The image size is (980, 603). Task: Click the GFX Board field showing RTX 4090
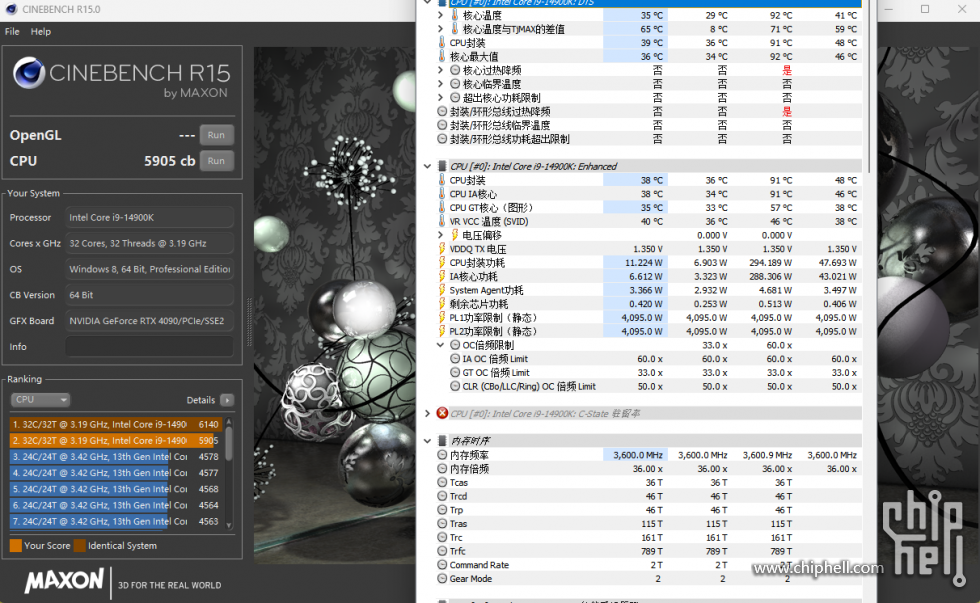pyautogui.click(x=149, y=321)
